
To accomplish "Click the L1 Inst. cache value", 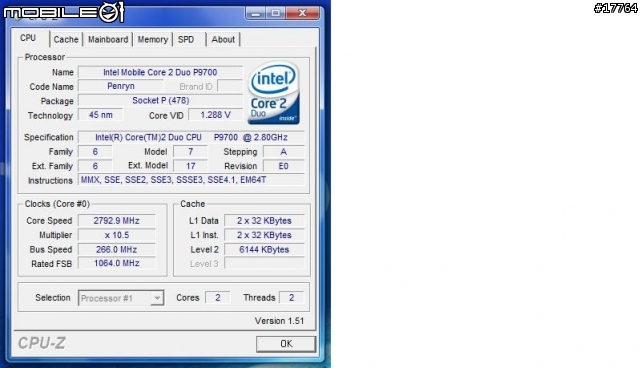I will [x=264, y=235].
